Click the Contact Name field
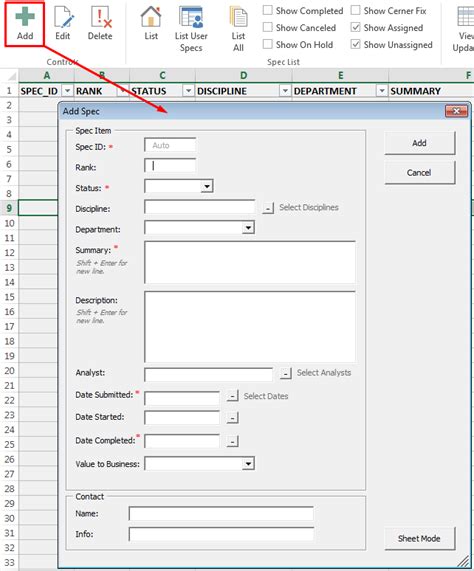The height and width of the screenshot is (571, 474). coord(221,513)
